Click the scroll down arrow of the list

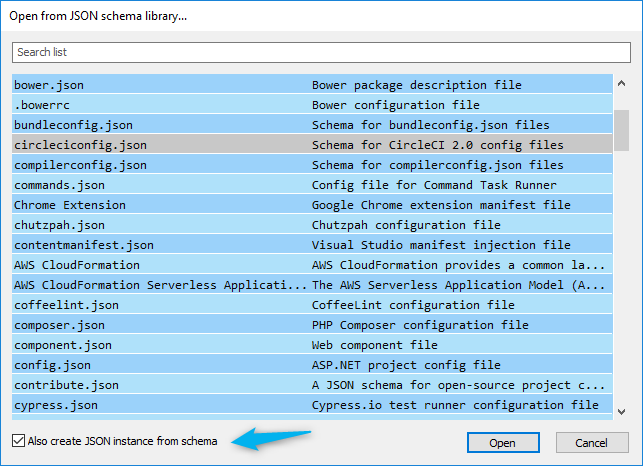tap(622, 411)
